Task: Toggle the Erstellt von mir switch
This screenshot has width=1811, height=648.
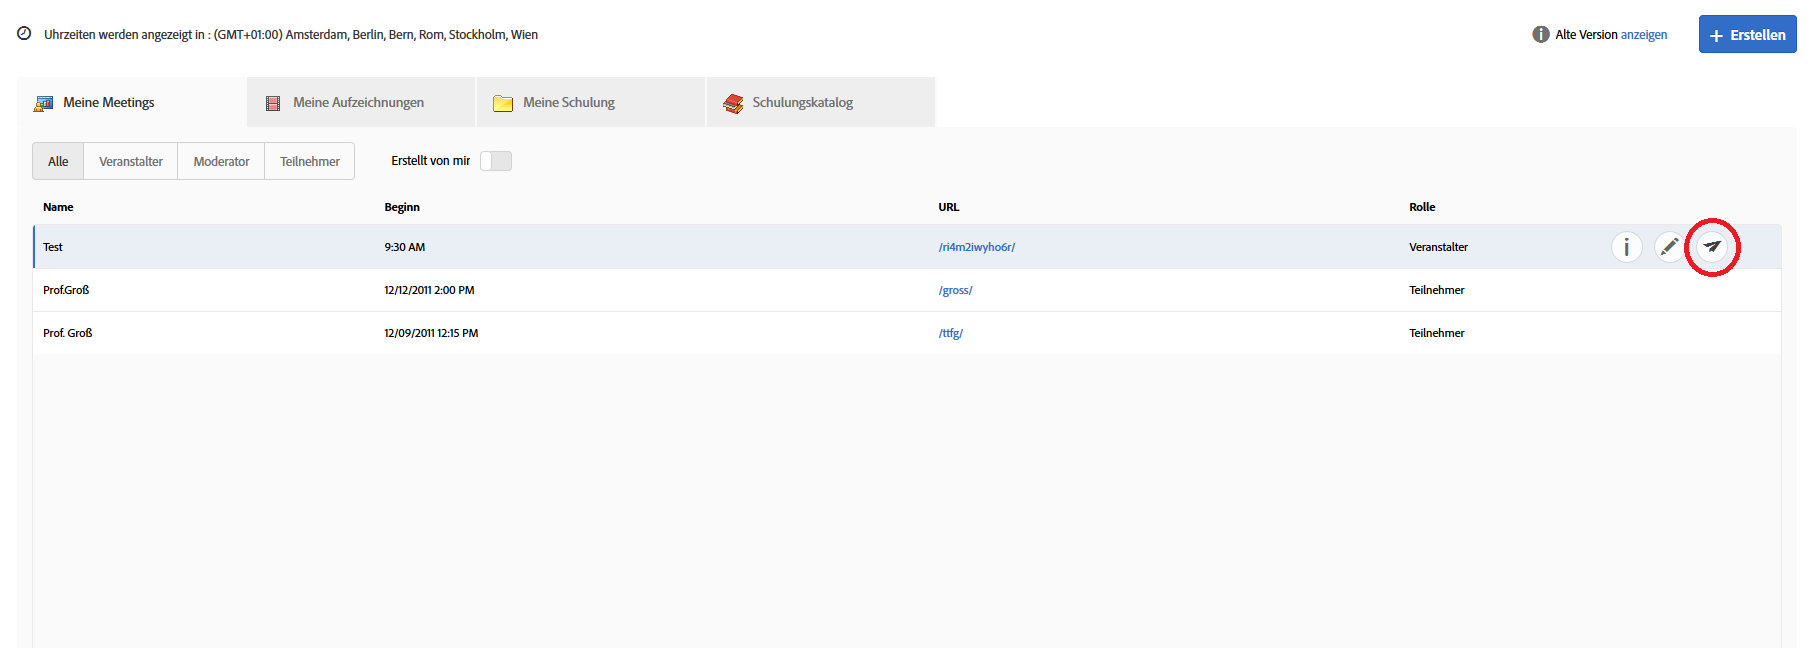Action: point(496,161)
